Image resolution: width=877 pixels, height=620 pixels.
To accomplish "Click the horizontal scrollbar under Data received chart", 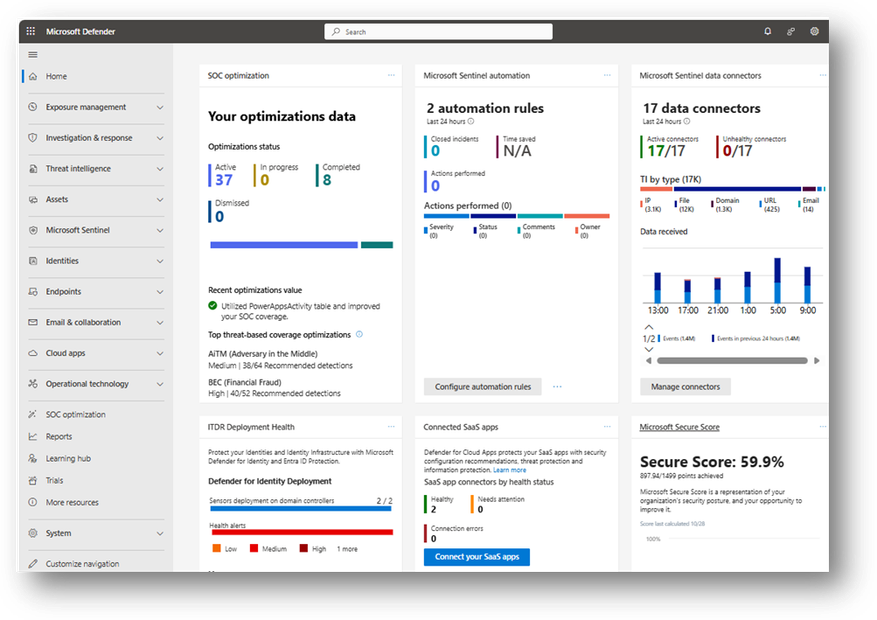I will coord(732,361).
